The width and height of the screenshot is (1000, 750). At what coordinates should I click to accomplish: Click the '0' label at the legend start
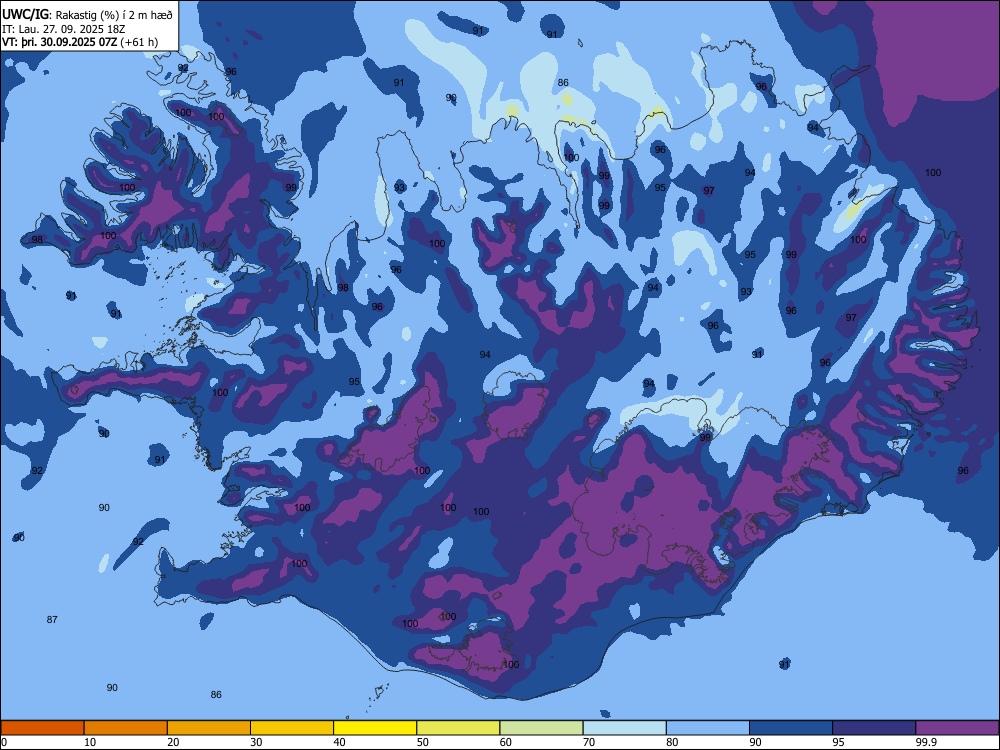4,742
